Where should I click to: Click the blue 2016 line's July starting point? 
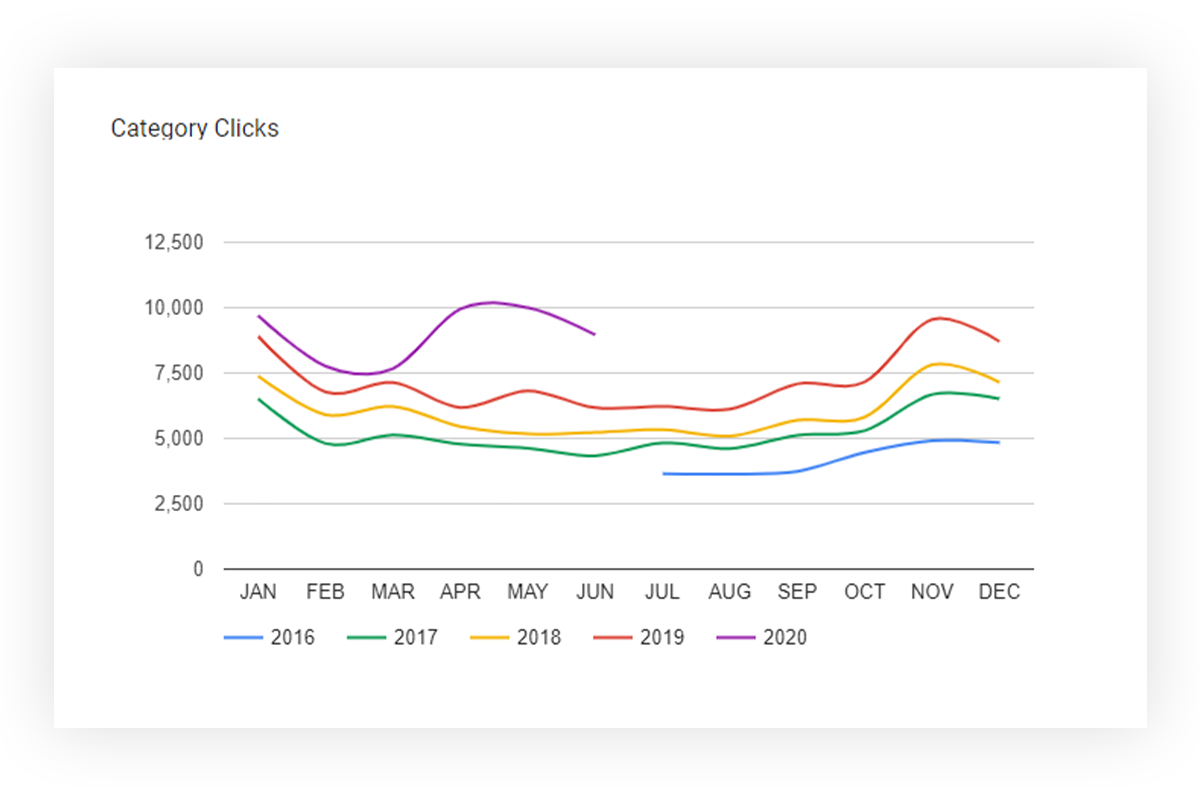[663, 473]
